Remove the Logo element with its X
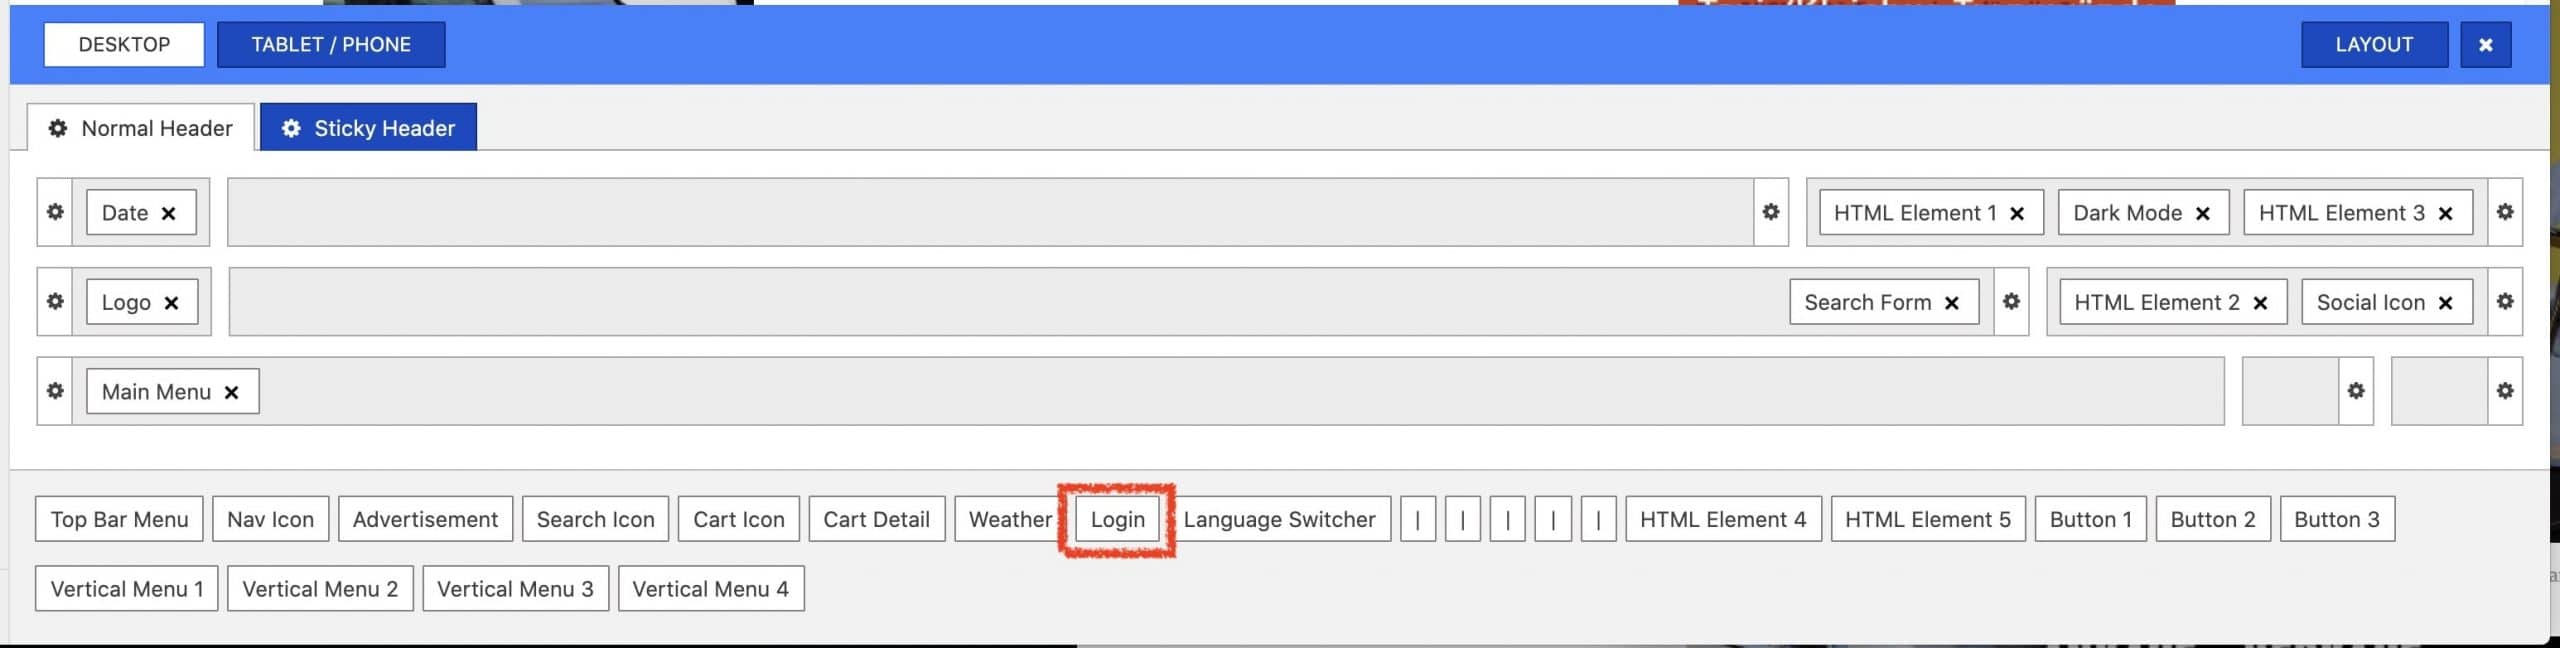 point(171,303)
